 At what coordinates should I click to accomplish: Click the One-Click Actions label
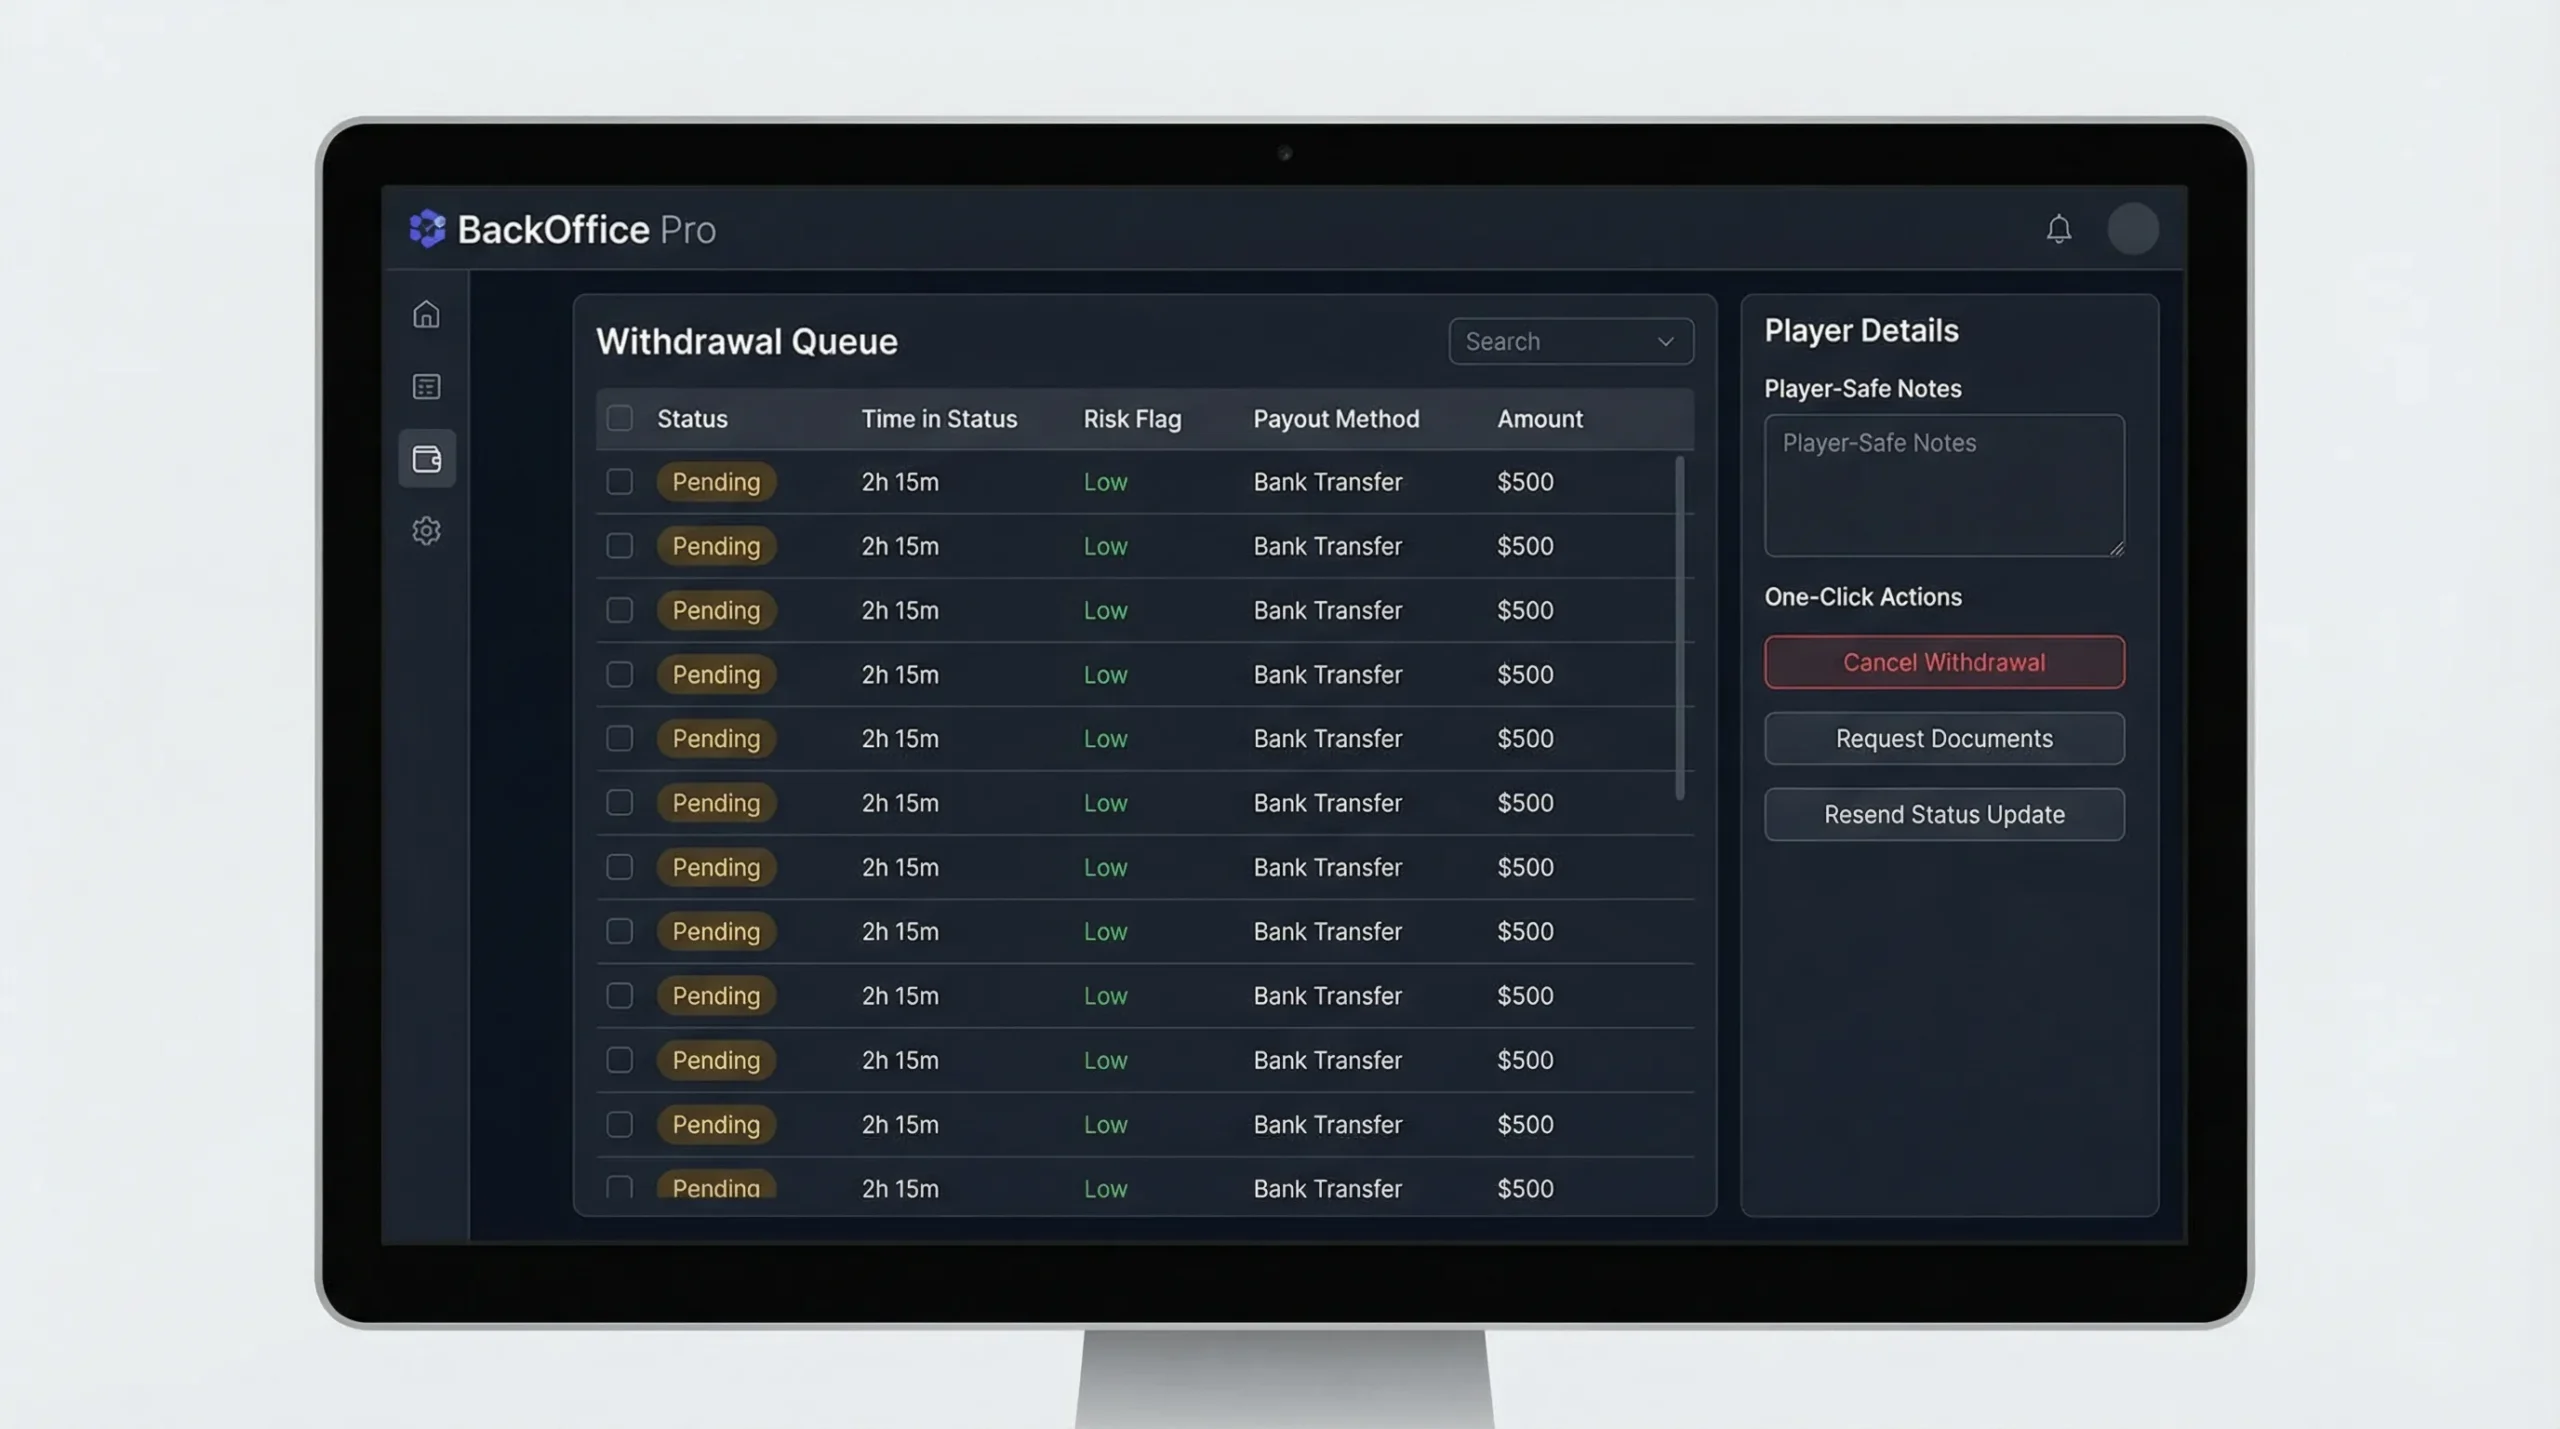click(1862, 597)
